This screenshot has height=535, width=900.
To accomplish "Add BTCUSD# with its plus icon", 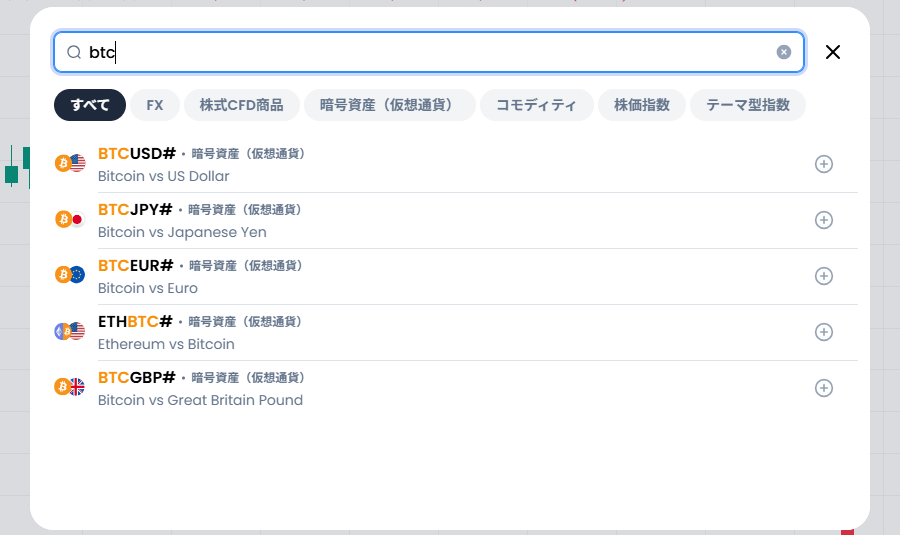I will click(x=824, y=164).
